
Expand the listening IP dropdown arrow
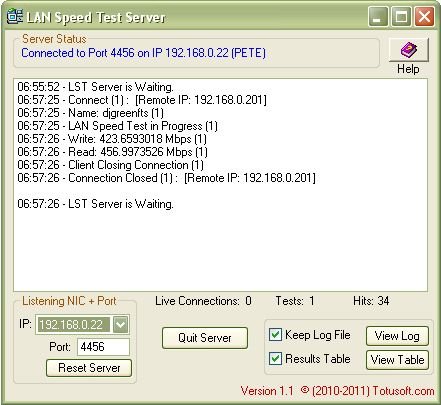coord(120,325)
